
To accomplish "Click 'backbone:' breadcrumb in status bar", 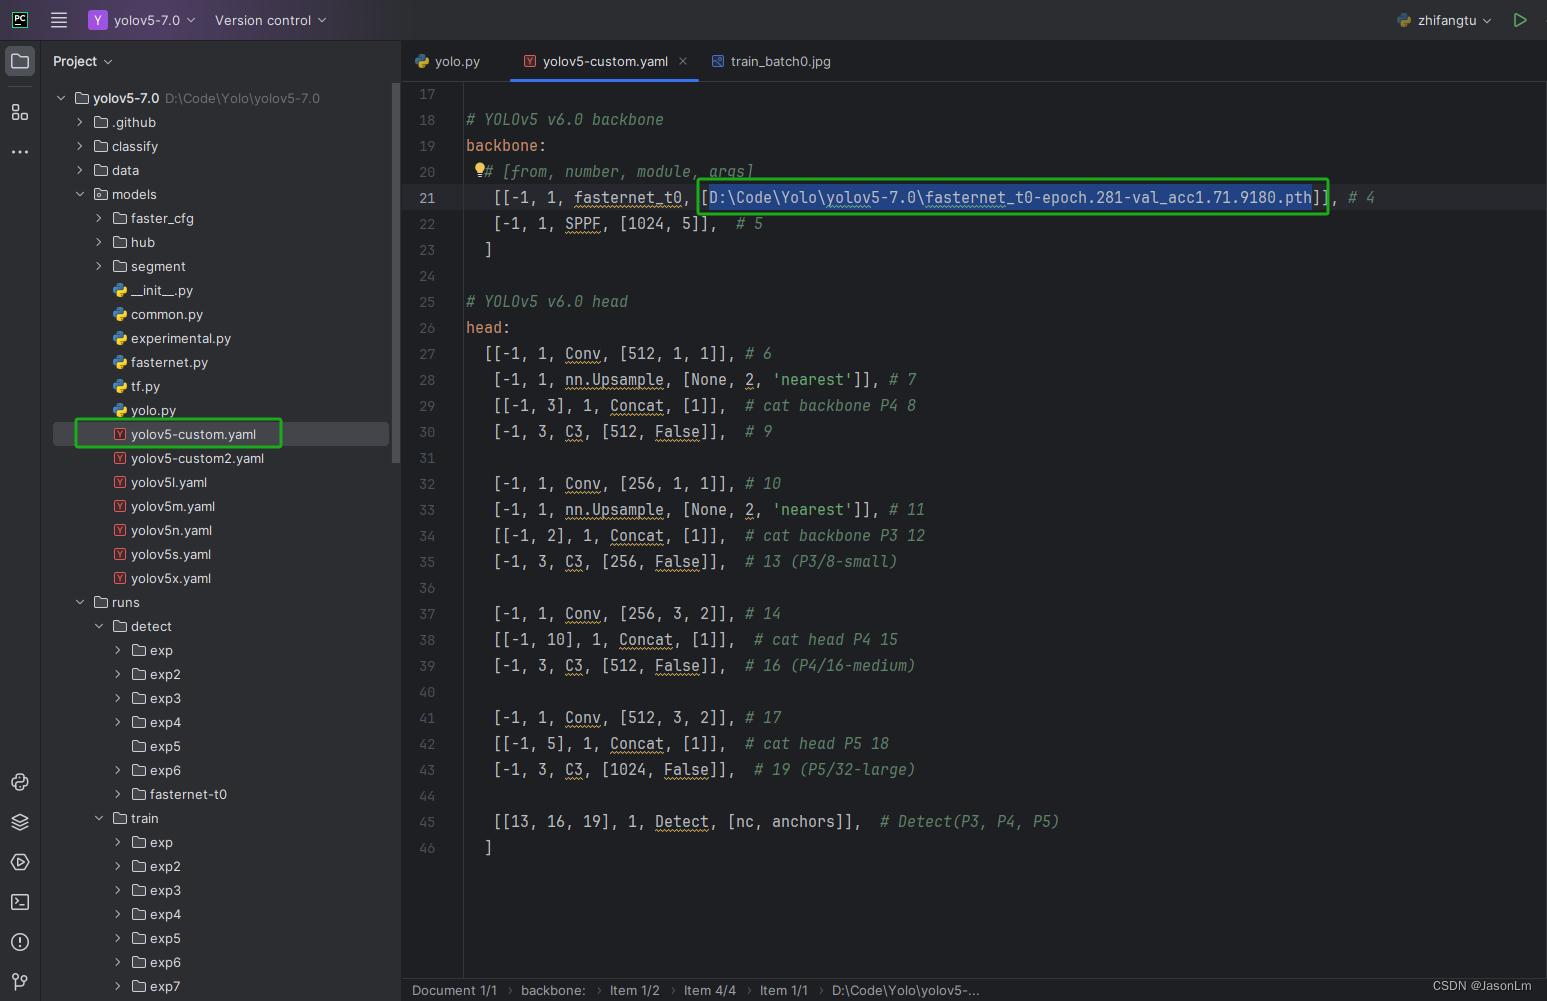I will 553,990.
